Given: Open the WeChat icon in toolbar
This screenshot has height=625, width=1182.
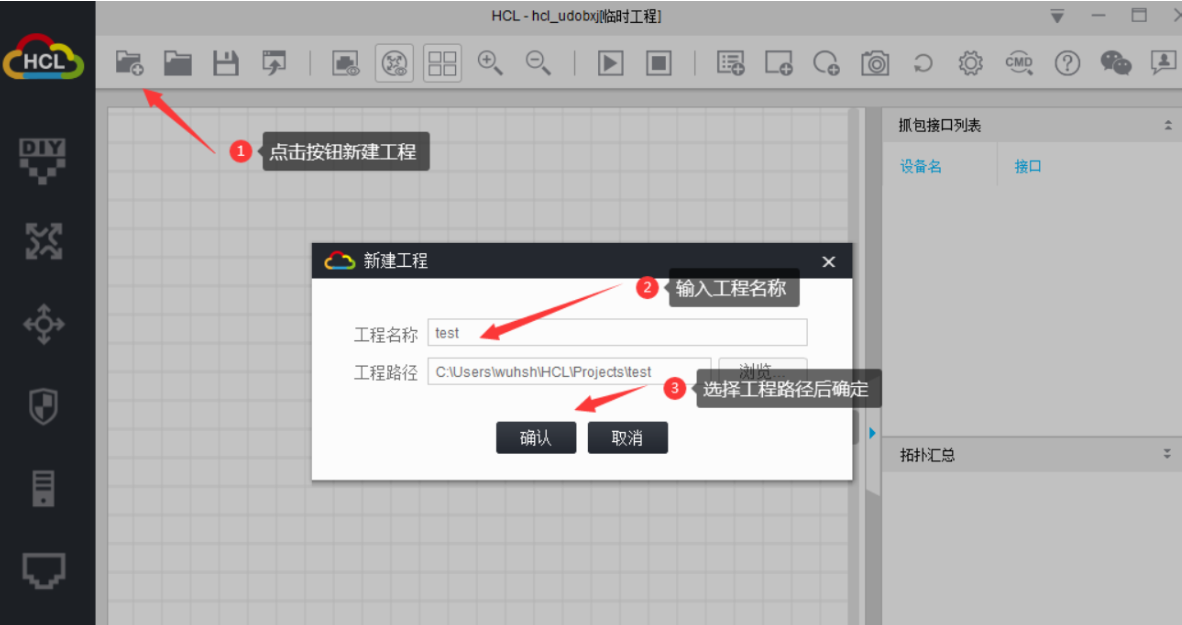Looking at the screenshot, I should (x=1115, y=63).
